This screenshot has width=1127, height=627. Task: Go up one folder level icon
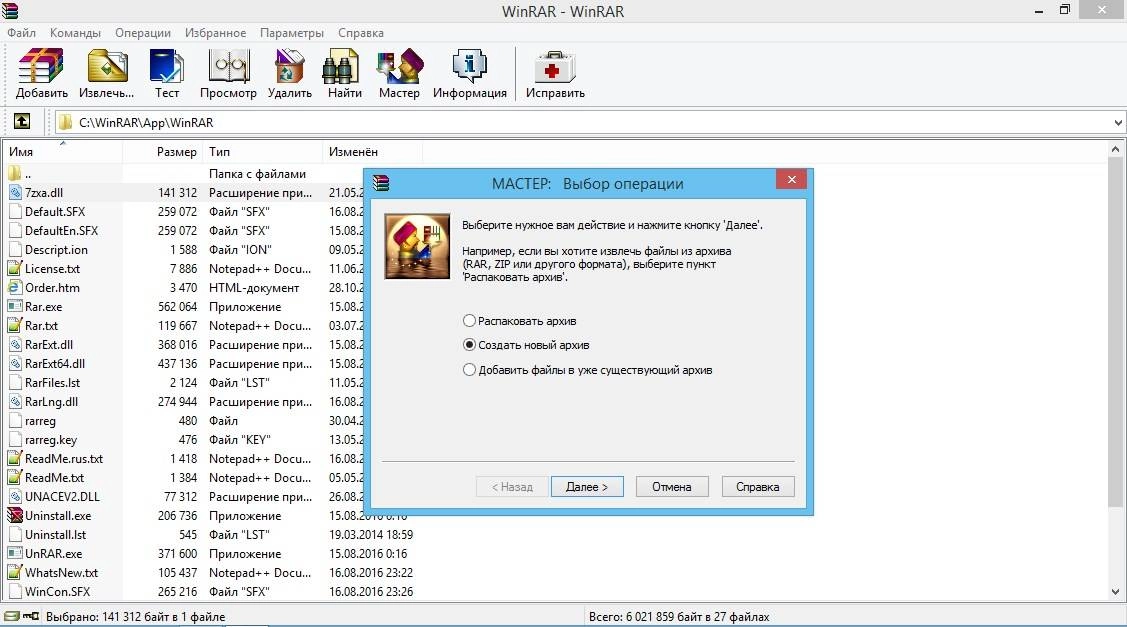[22, 122]
